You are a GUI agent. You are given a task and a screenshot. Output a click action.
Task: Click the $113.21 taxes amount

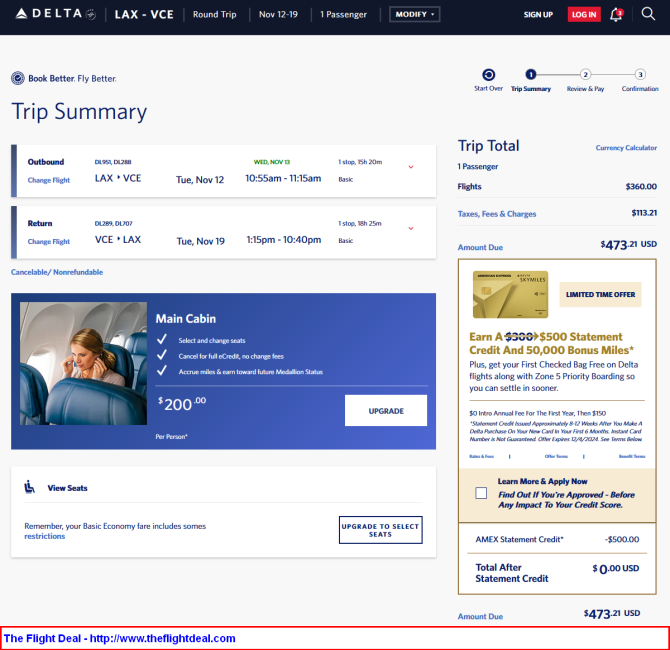(x=644, y=213)
